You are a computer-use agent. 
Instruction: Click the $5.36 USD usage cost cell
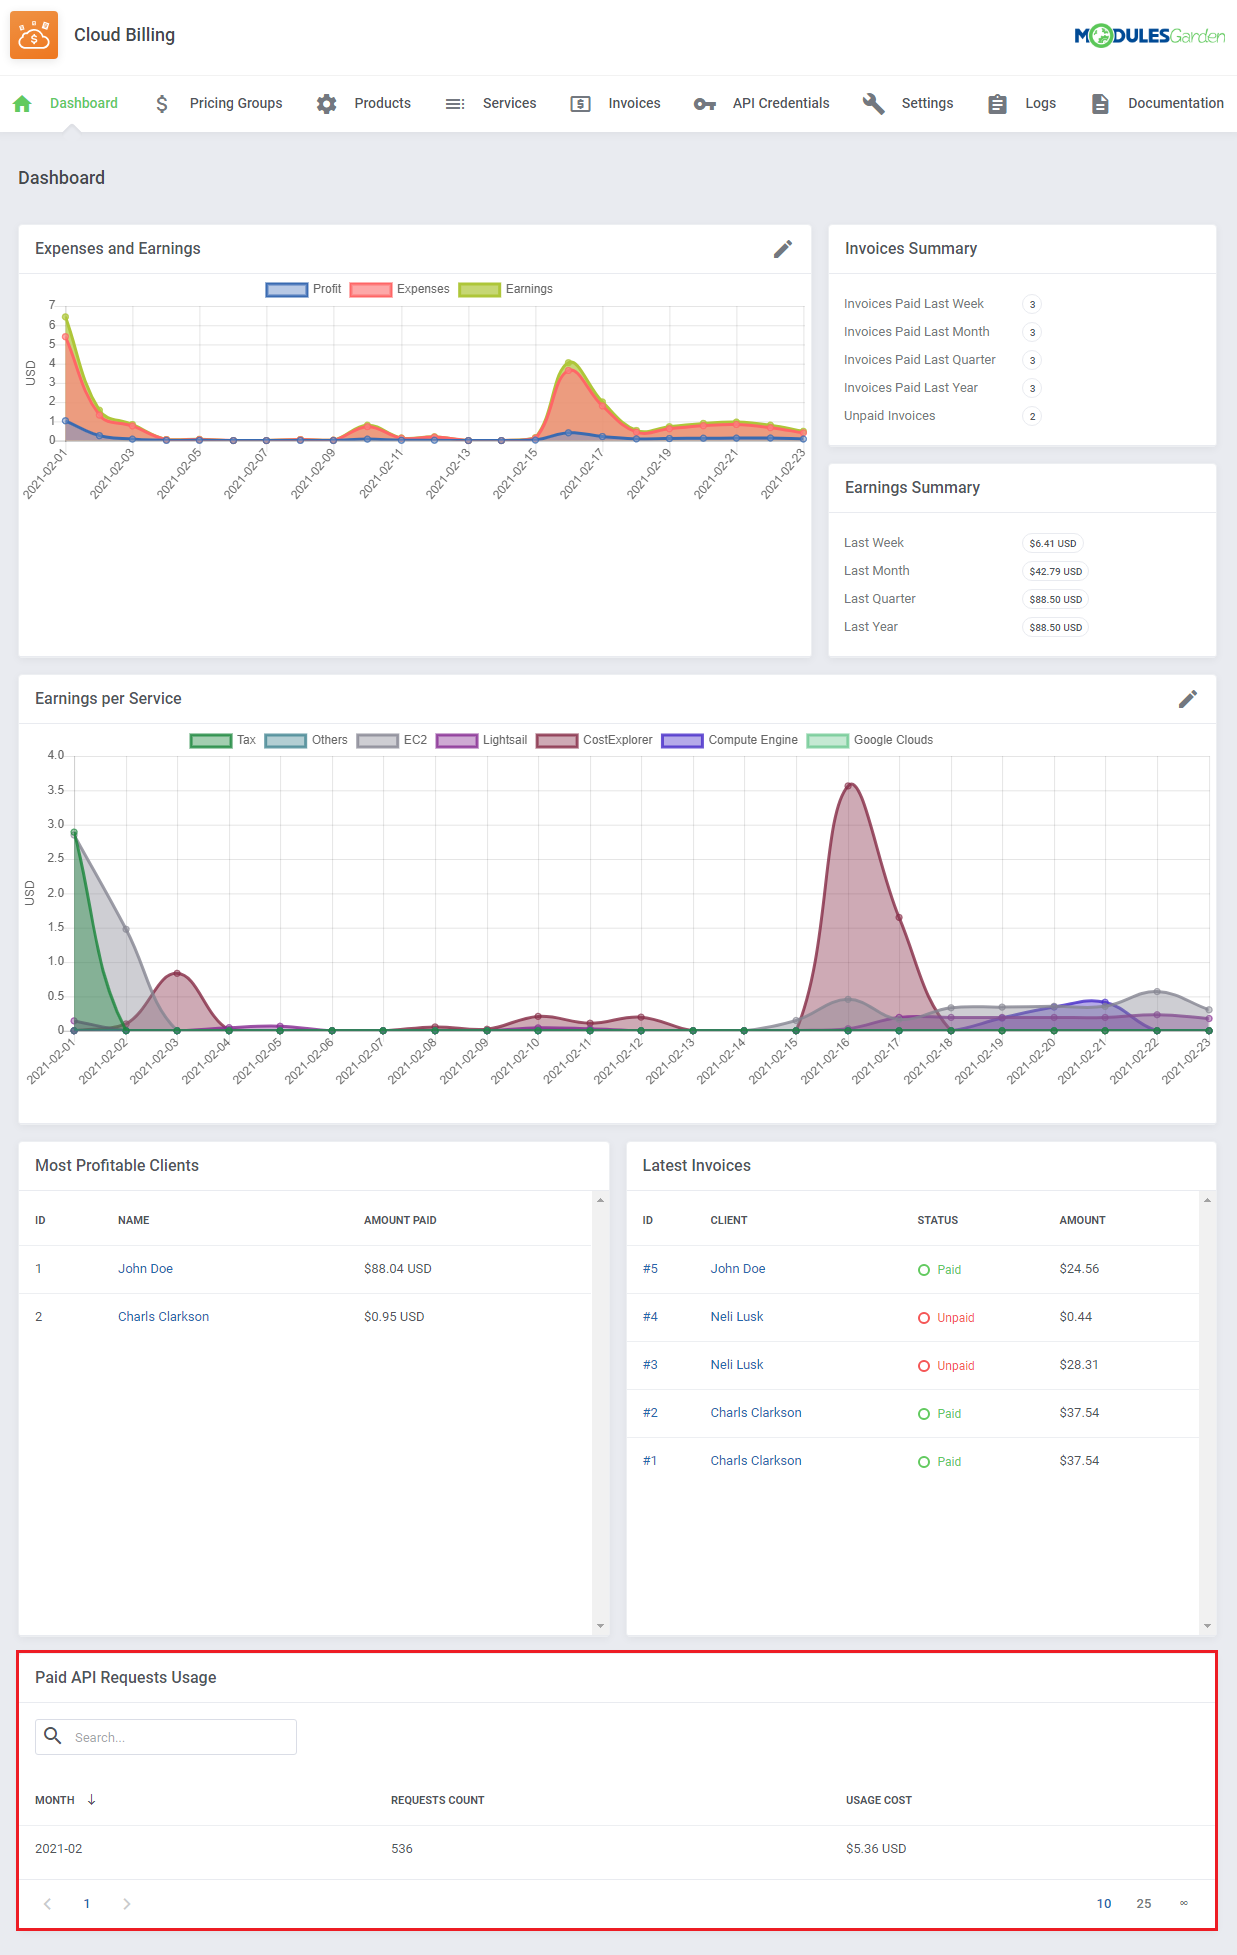click(x=876, y=1849)
